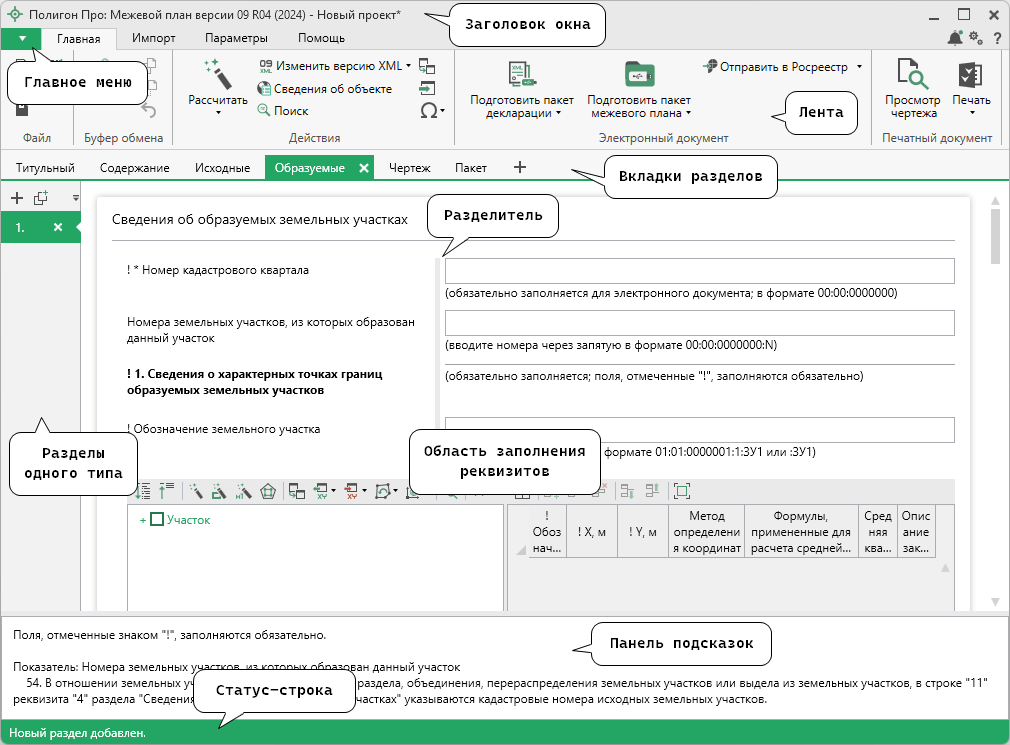Open the green main menu dropdown
The height and width of the screenshot is (745, 1010).
click(x=21, y=38)
